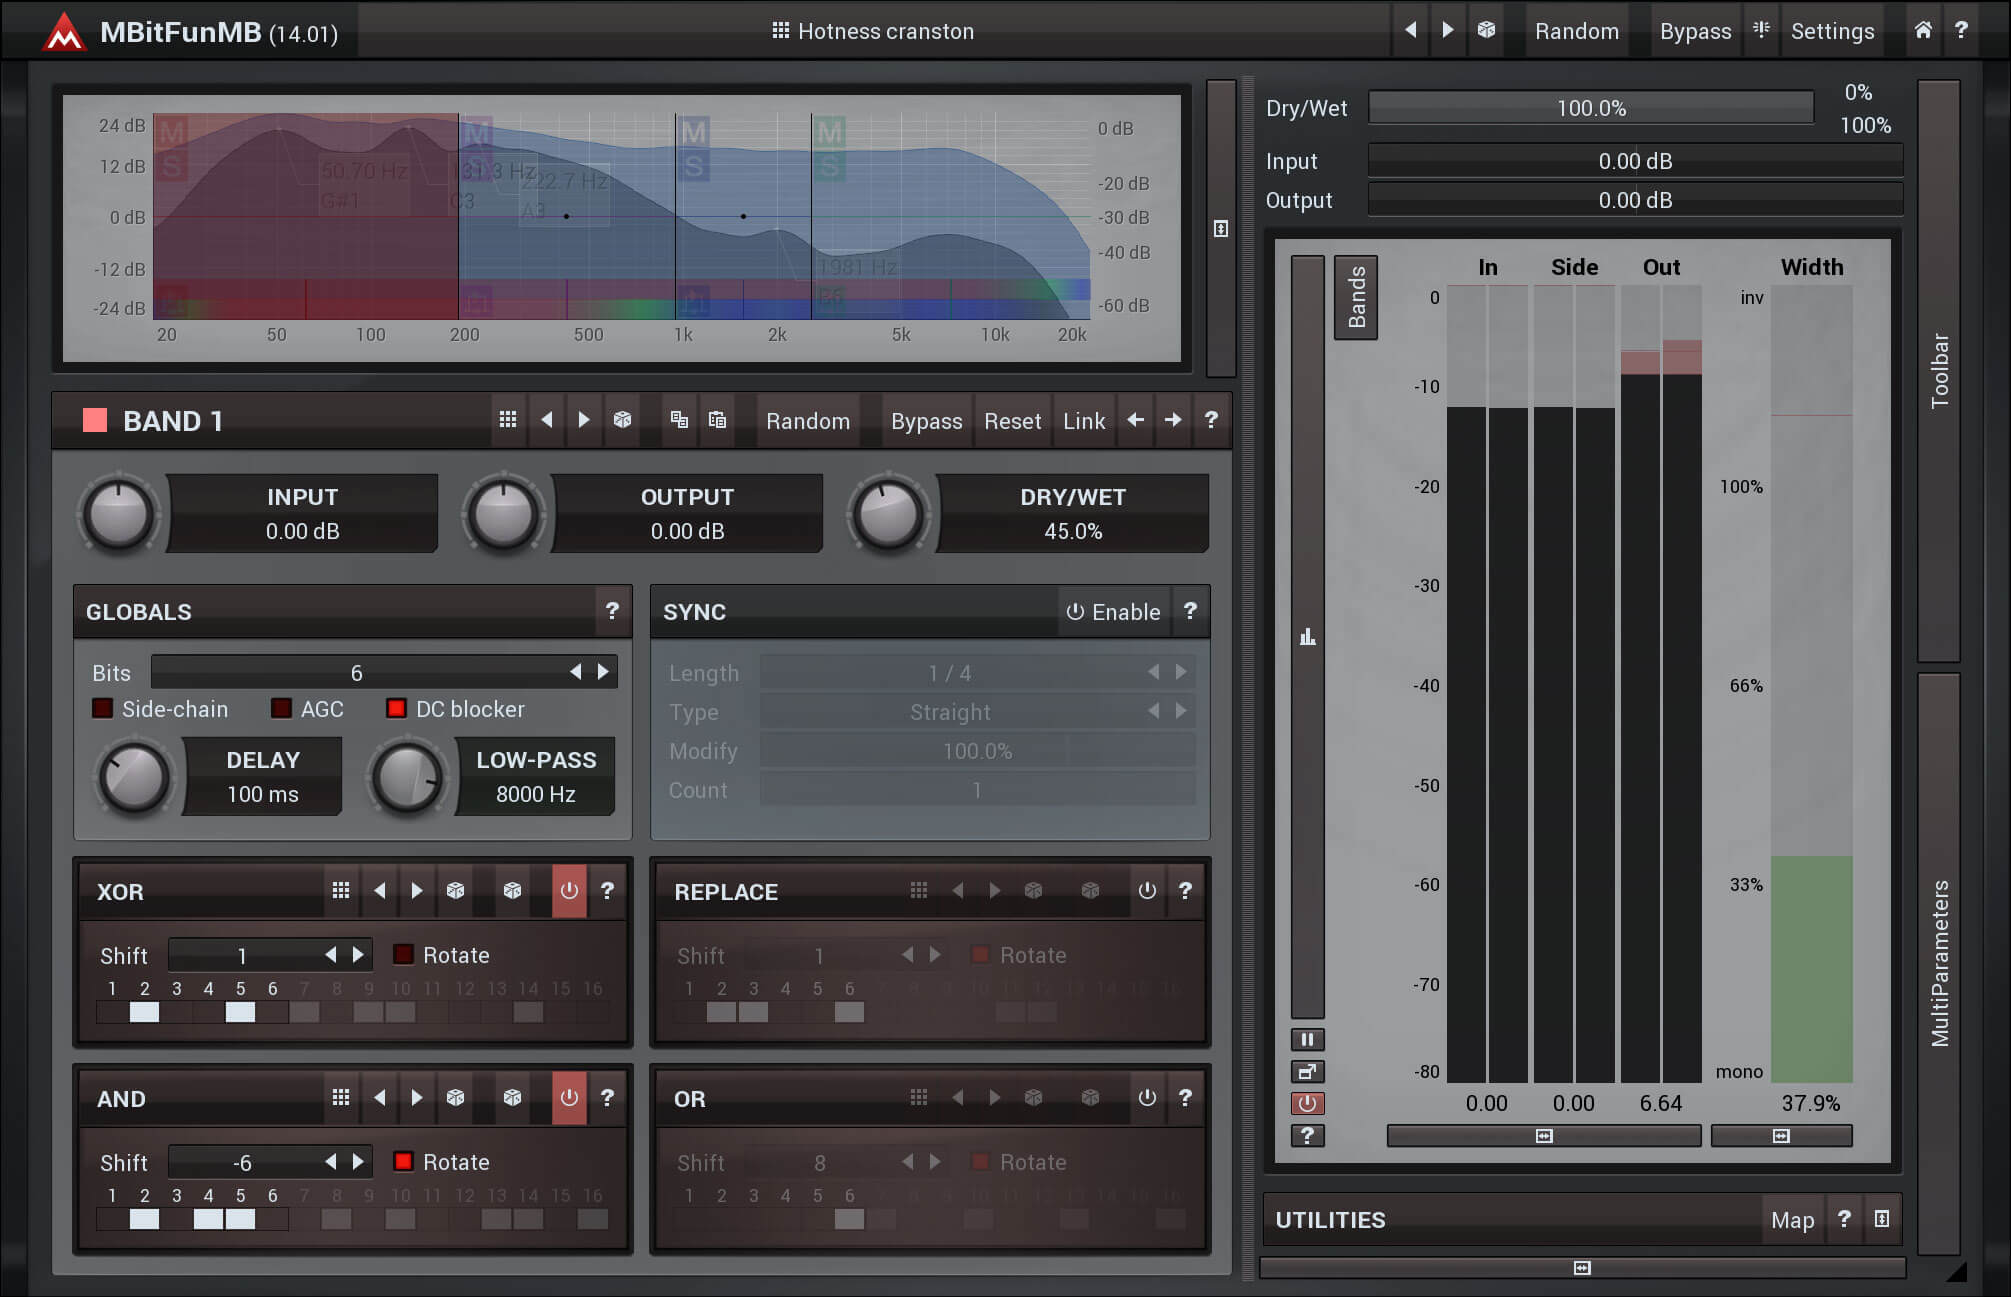This screenshot has height=1297, width=2011.
Task: Load next global preset arrow
Action: click(x=1447, y=30)
